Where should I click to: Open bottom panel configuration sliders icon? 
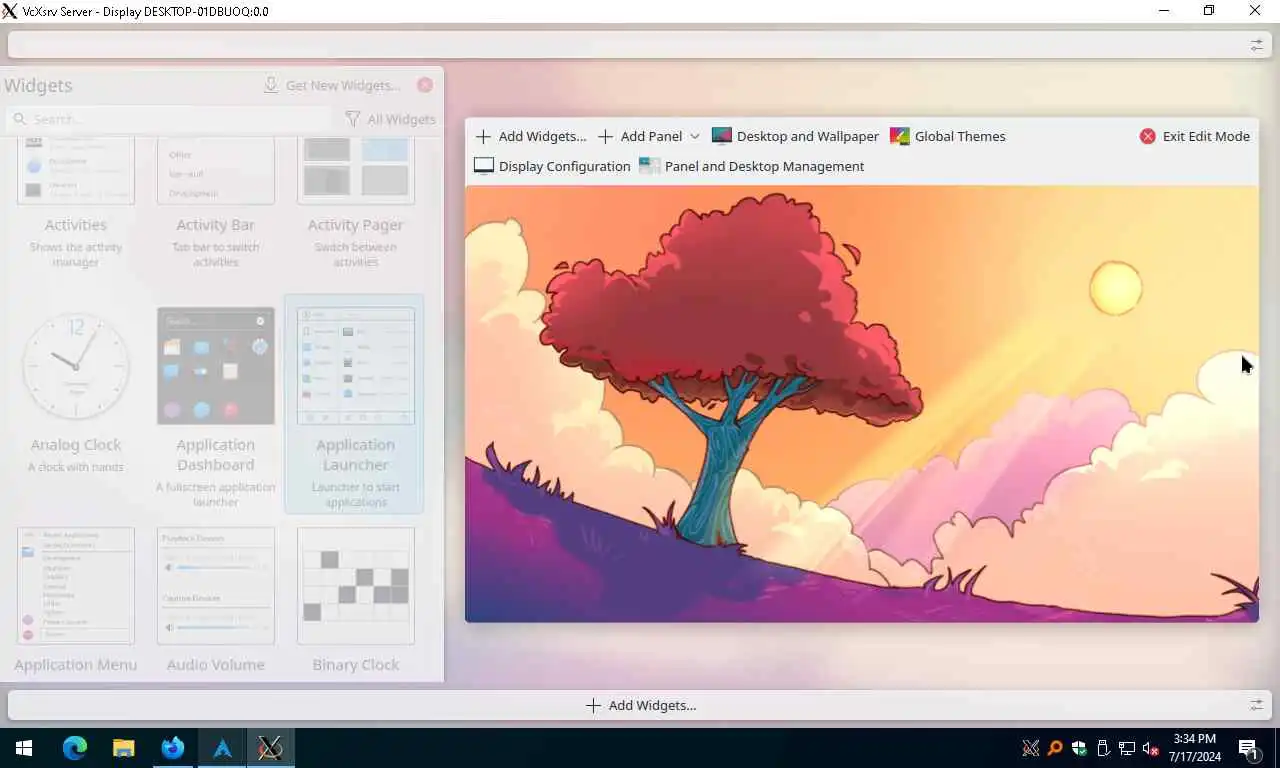pos(1257,705)
